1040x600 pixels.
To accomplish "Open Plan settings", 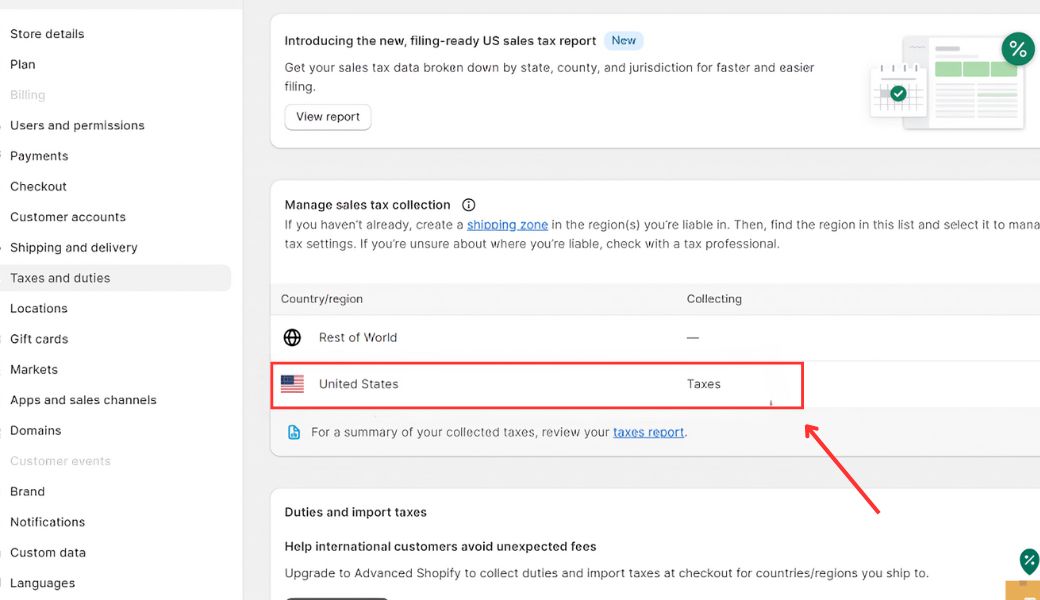I will (x=23, y=64).
